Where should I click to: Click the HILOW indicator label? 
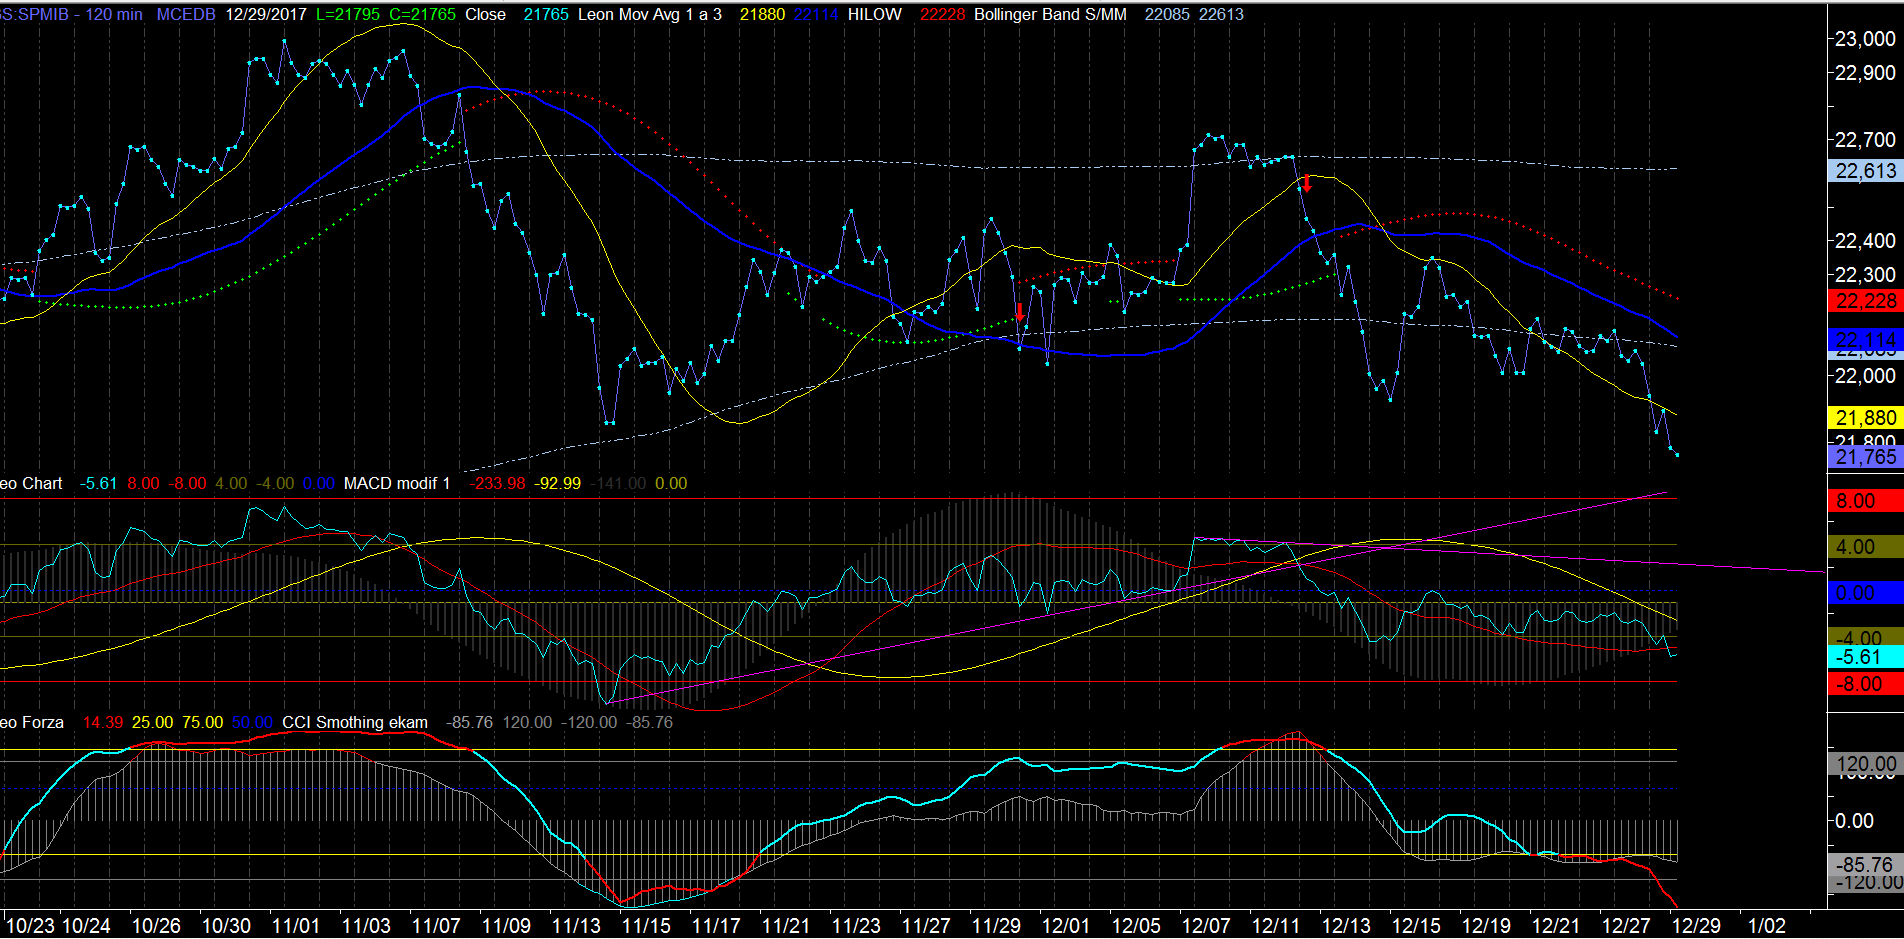click(x=875, y=15)
